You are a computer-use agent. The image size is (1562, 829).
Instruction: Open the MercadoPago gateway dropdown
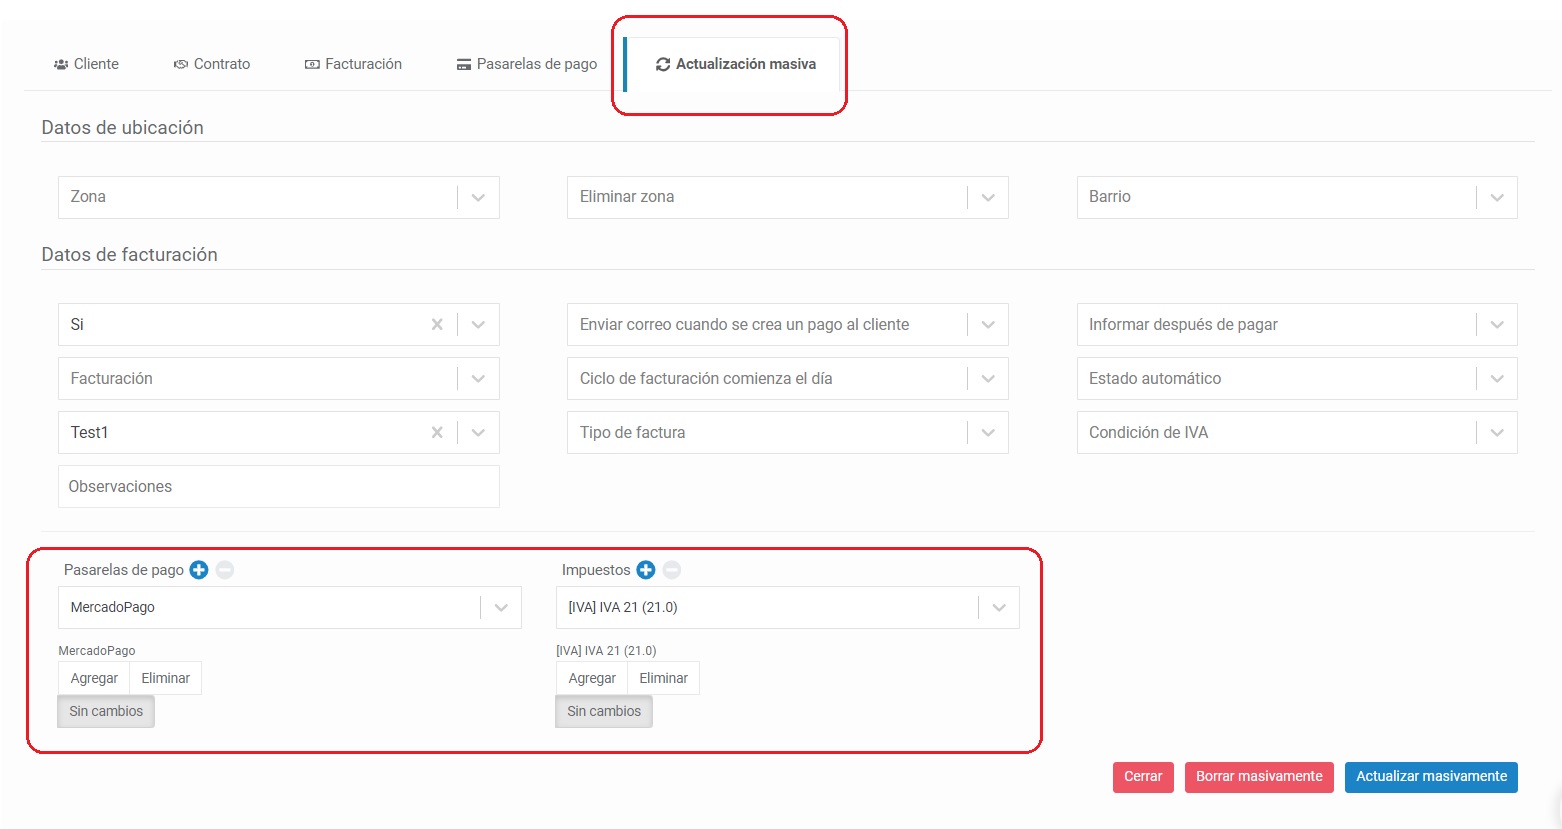290,608
